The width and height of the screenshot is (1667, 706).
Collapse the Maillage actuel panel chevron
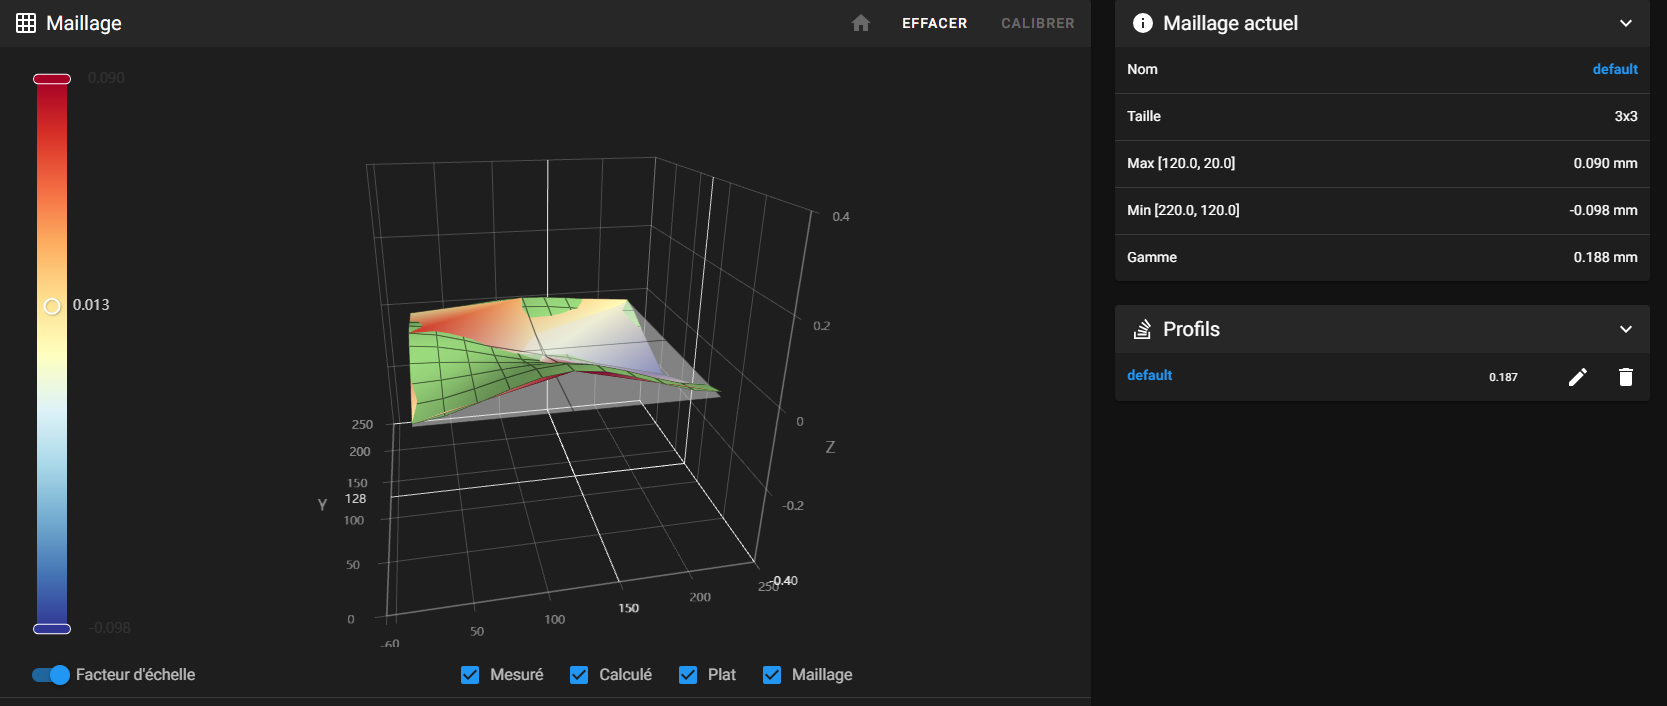coord(1625,23)
